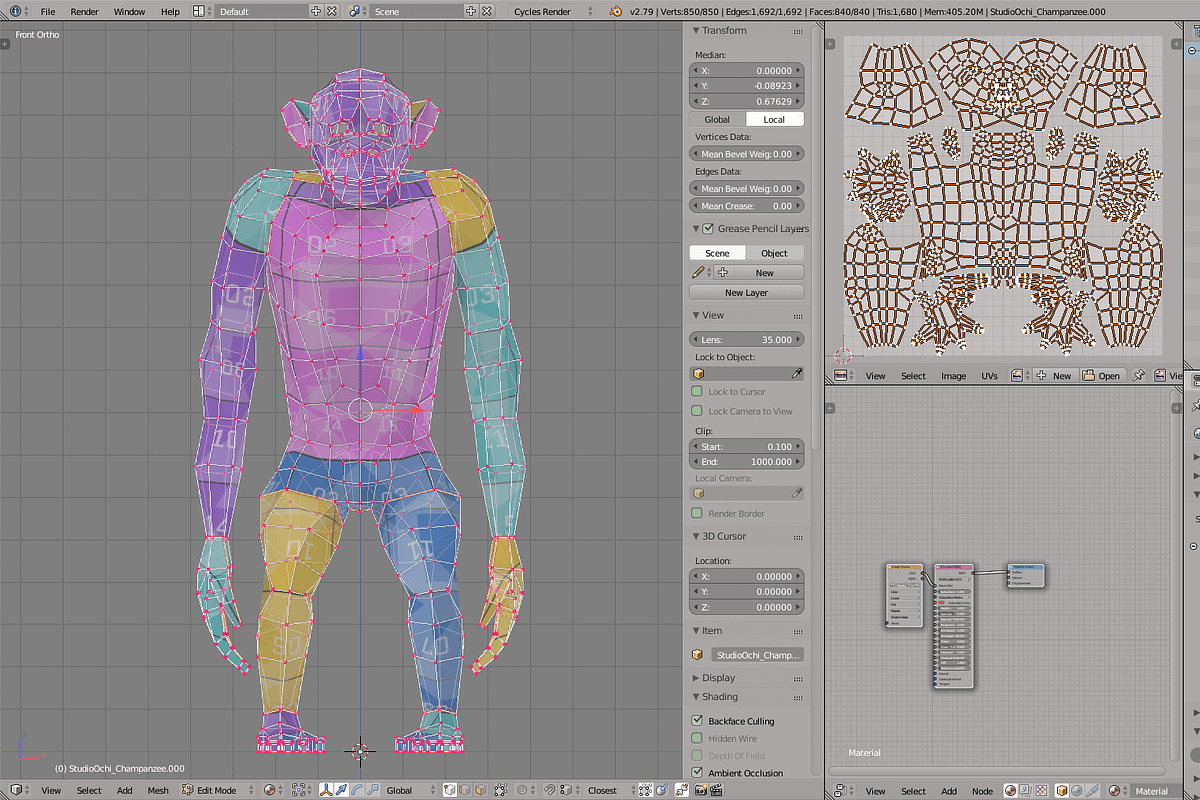The image size is (1200, 800).
Task: Disable Backface Culling checkbox
Action: click(697, 720)
